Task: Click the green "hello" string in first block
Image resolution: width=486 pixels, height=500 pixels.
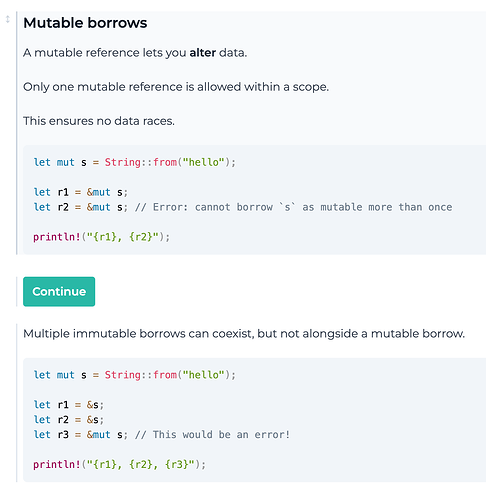Action: click(x=203, y=162)
